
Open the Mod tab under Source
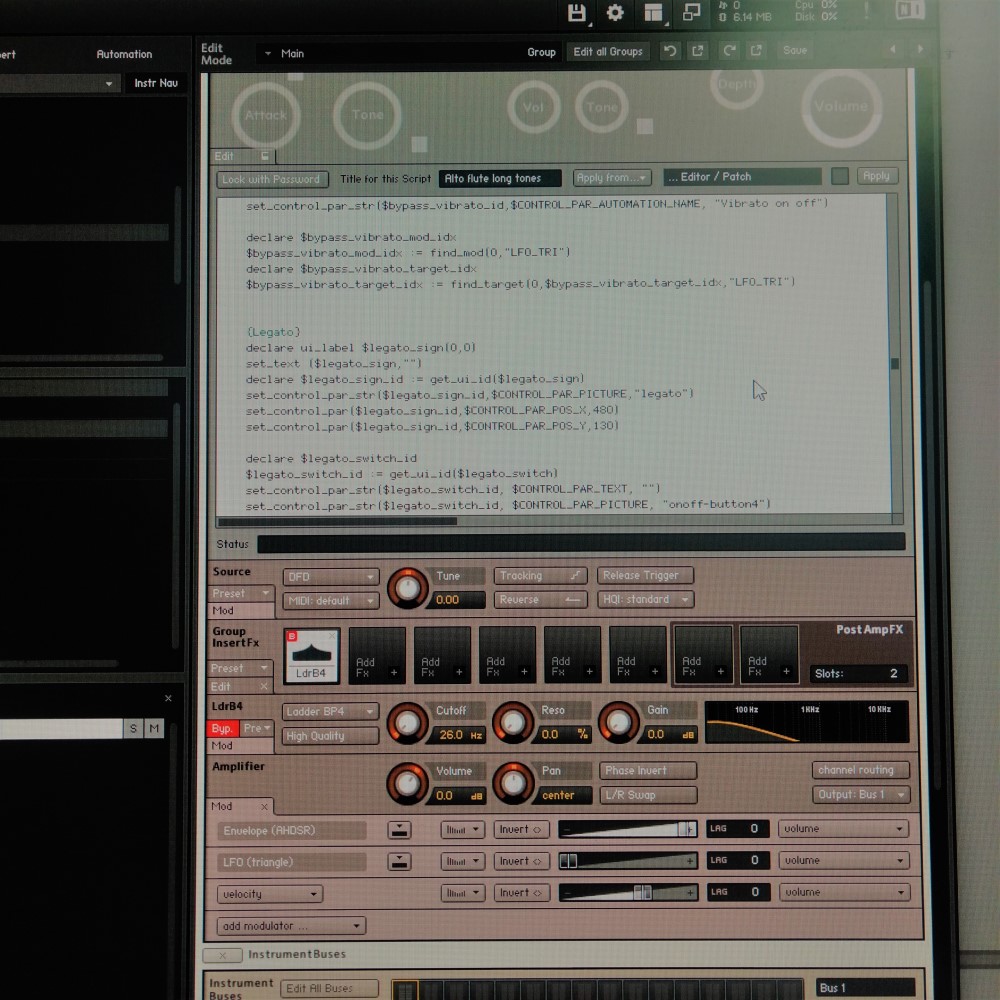click(223, 610)
